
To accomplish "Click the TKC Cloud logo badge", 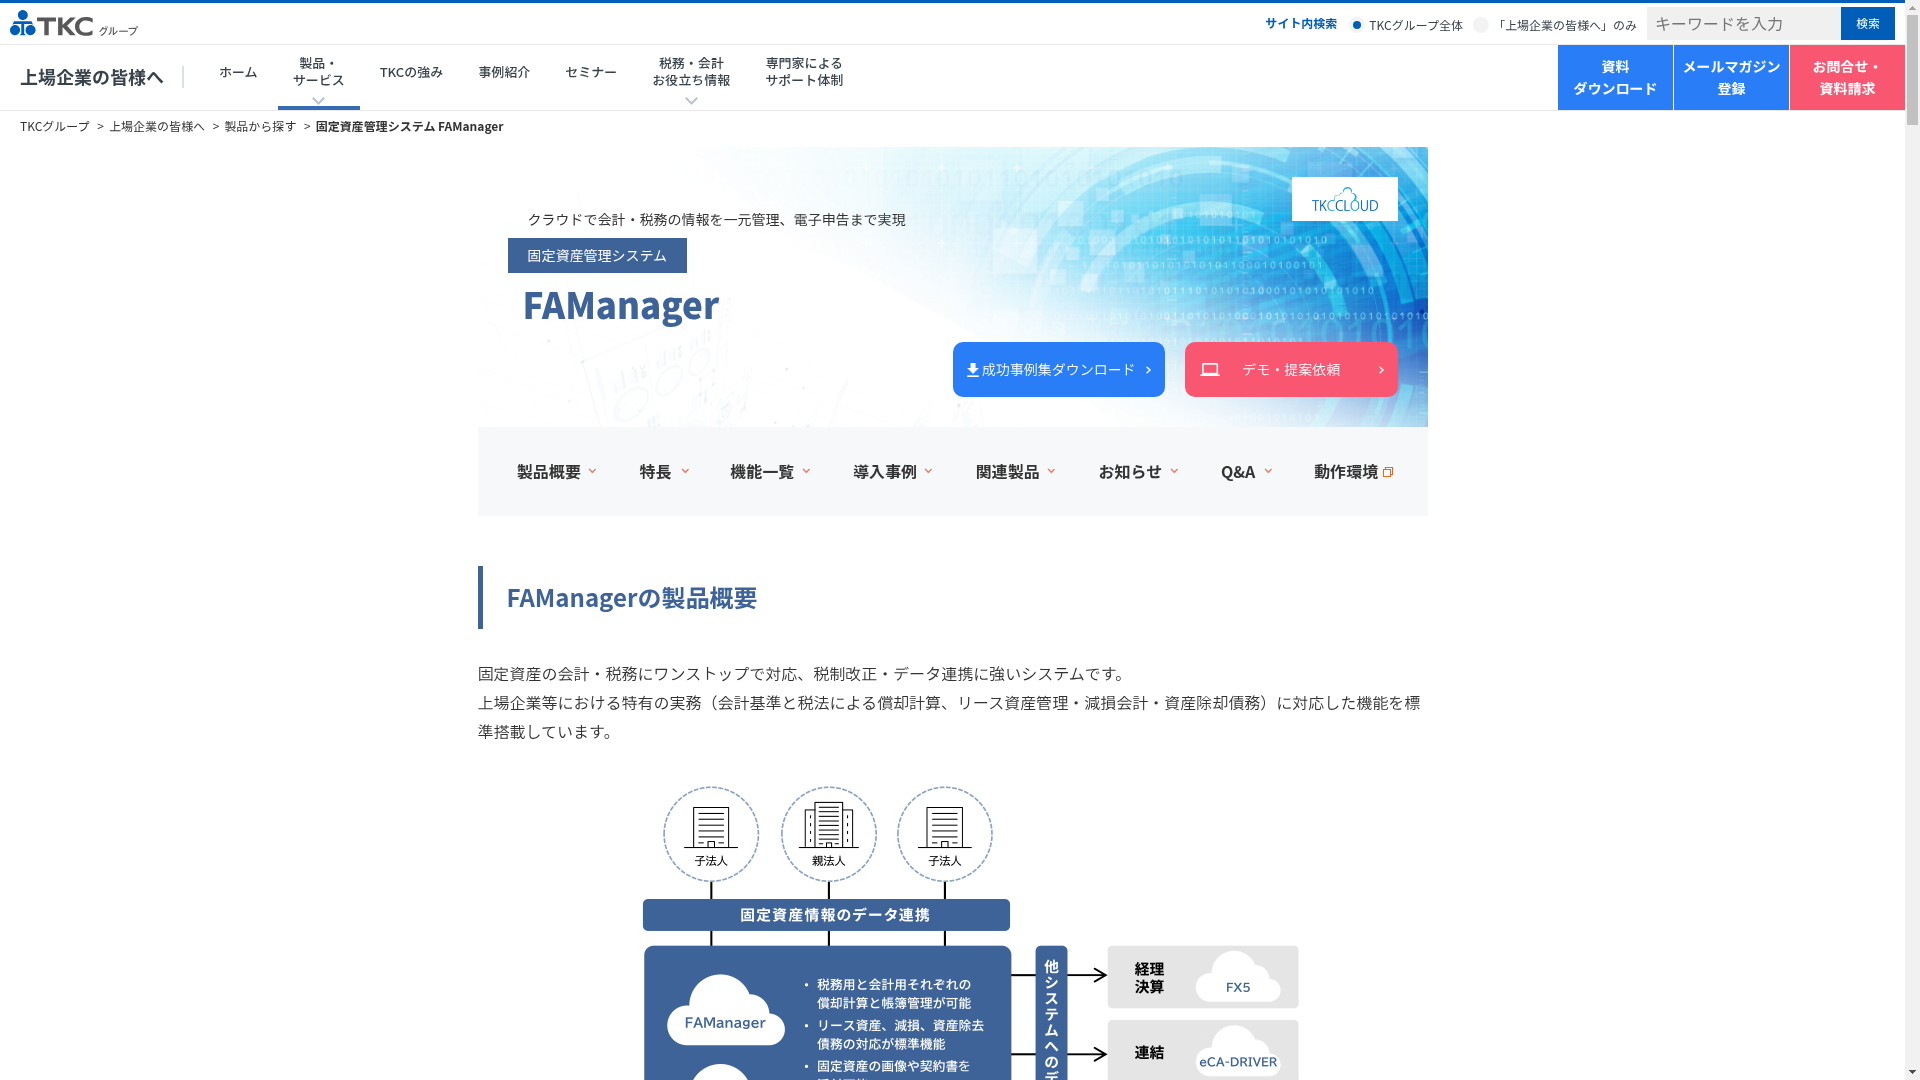I will click(1344, 199).
